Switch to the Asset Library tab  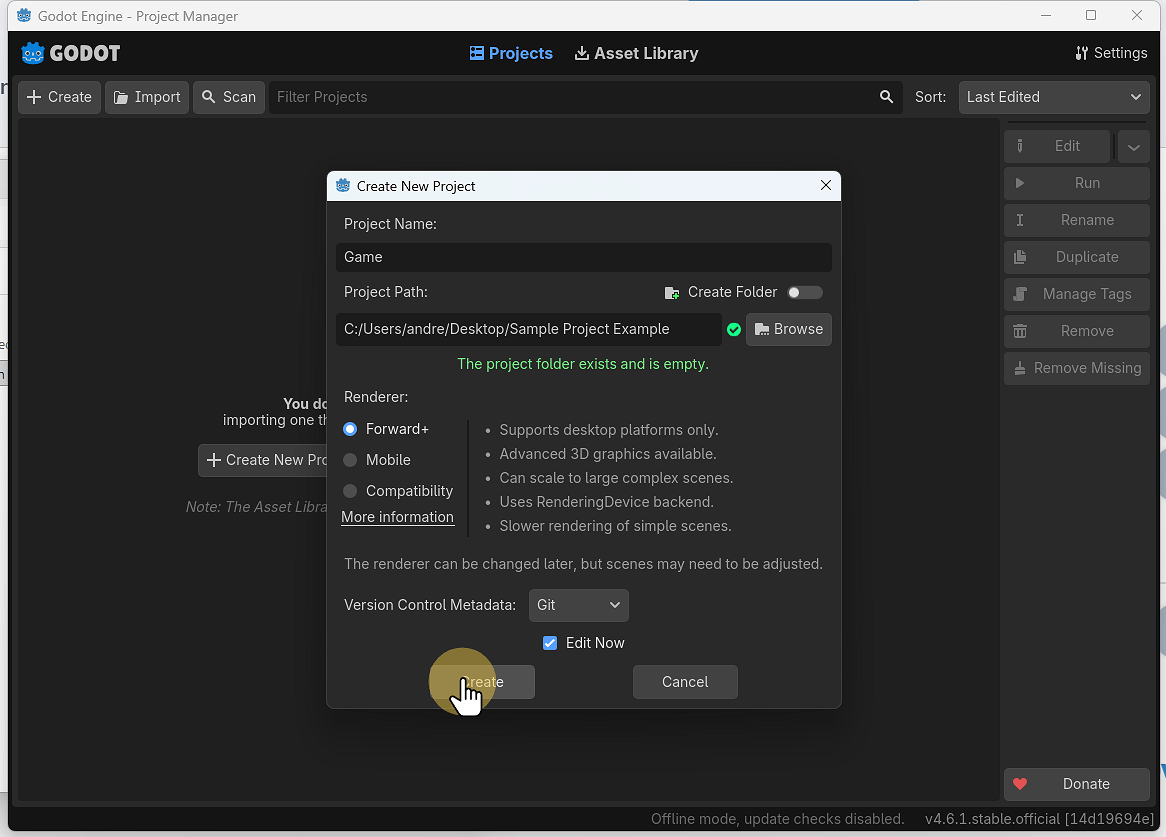coord(636,53)
